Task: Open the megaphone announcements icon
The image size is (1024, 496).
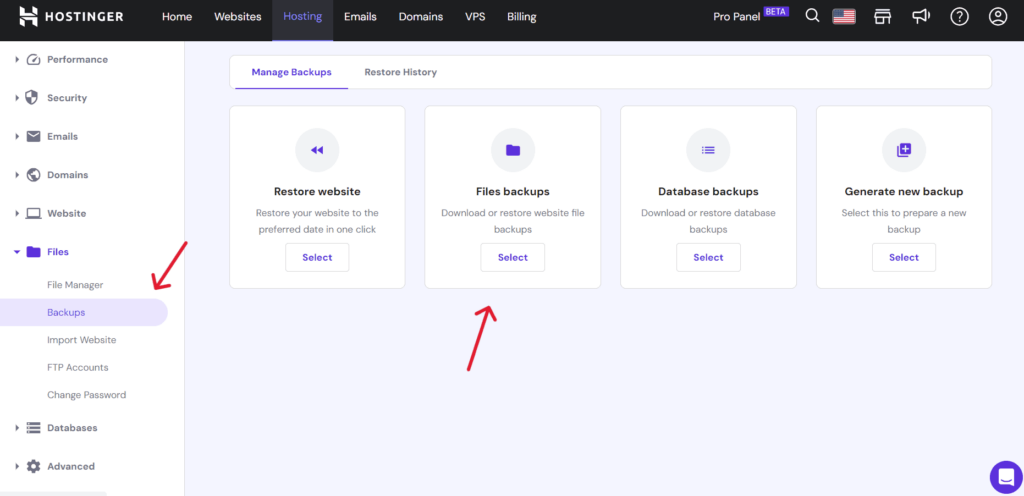Action: pos(921,17)
